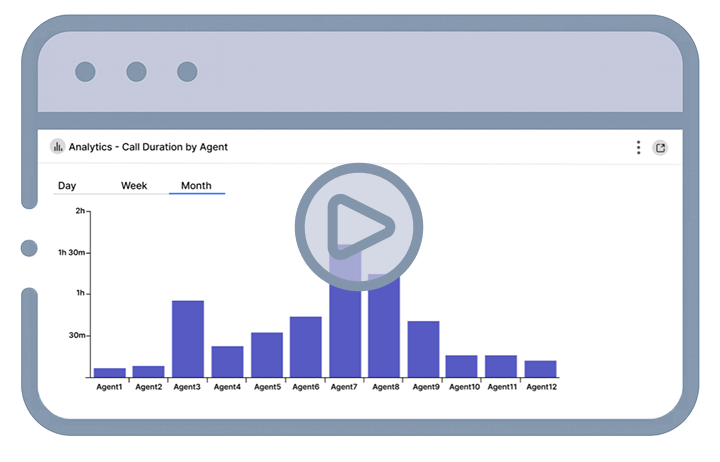This screenshot has width=720, height=462.
Task: Click the Agent3 bar in chart
Action: pyautogui.click(x=188, y=338)
